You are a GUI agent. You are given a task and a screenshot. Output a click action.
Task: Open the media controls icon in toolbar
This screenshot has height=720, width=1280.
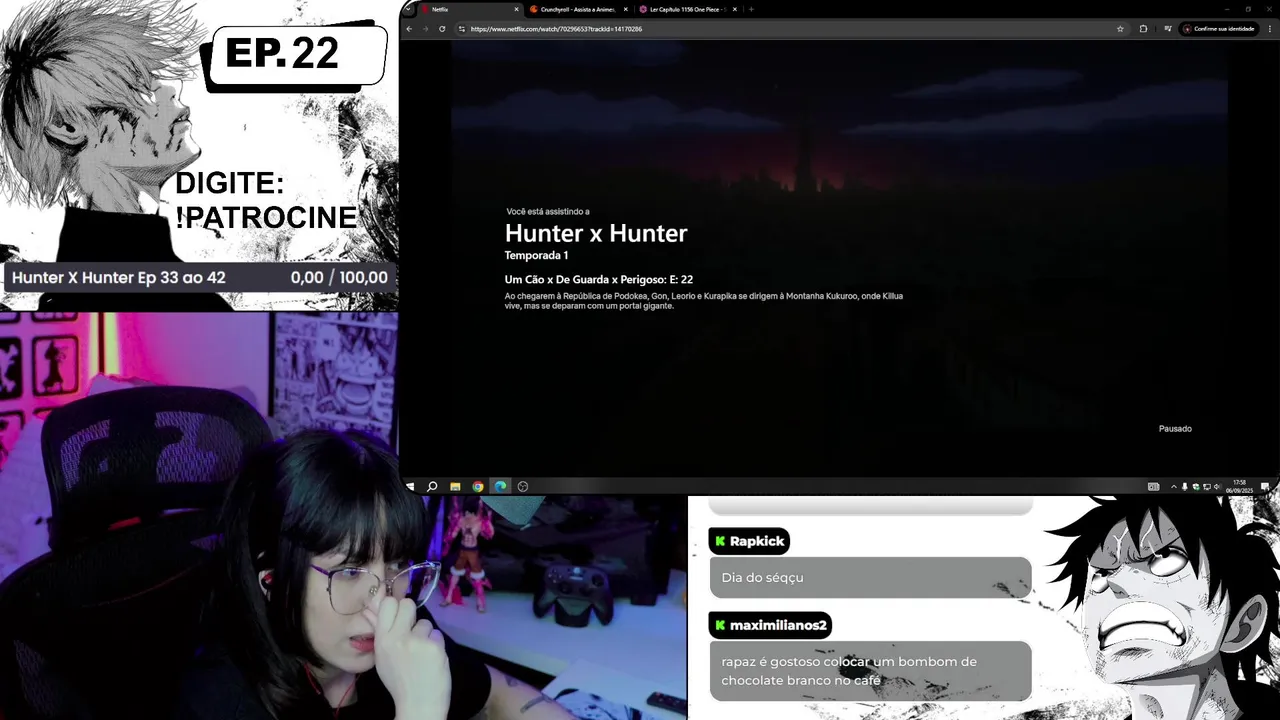coord(1168,29)
